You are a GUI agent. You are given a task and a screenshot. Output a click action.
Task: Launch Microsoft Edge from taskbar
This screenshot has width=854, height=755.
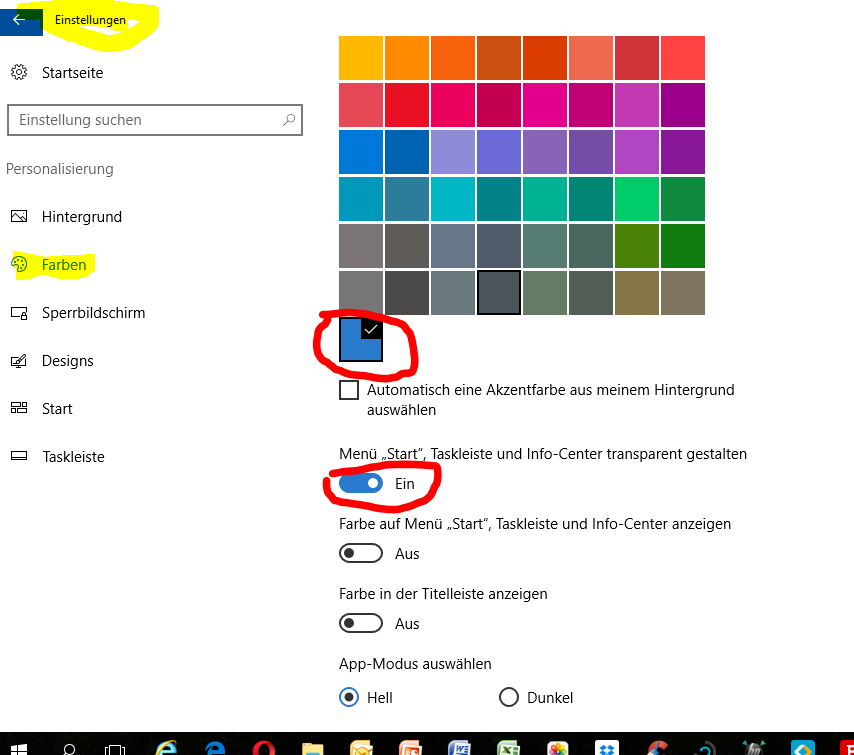click(x=215, y=748)
